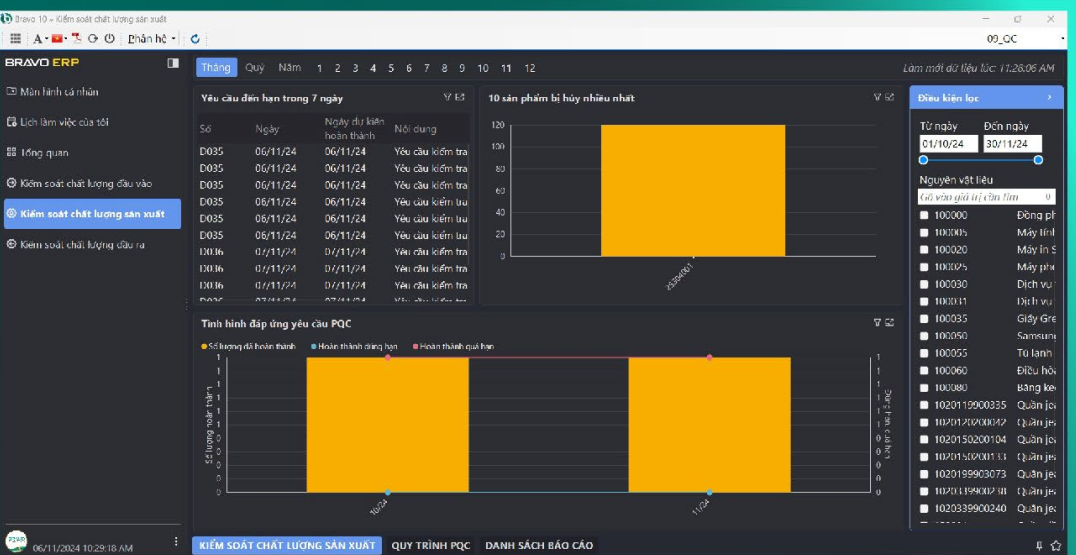Check the box for material 100050
The height and width of the screenshot is (555, 1076).
pos(924,336)
